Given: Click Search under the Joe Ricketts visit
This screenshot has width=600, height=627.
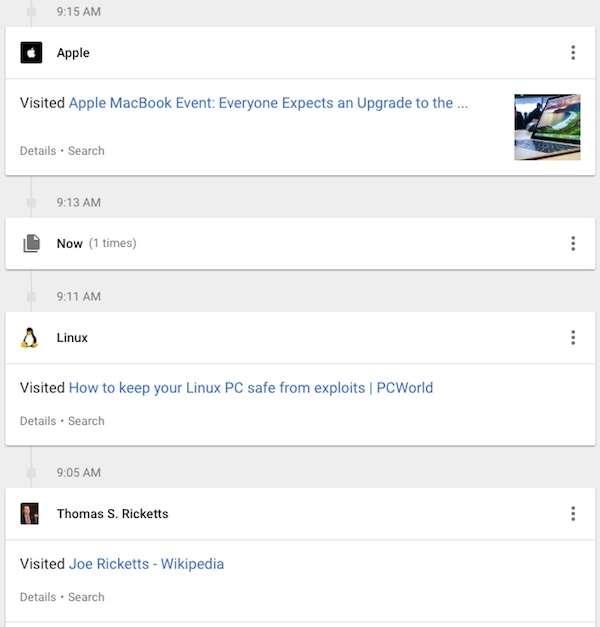Looking at the screenshot, I should click(86, 597).
